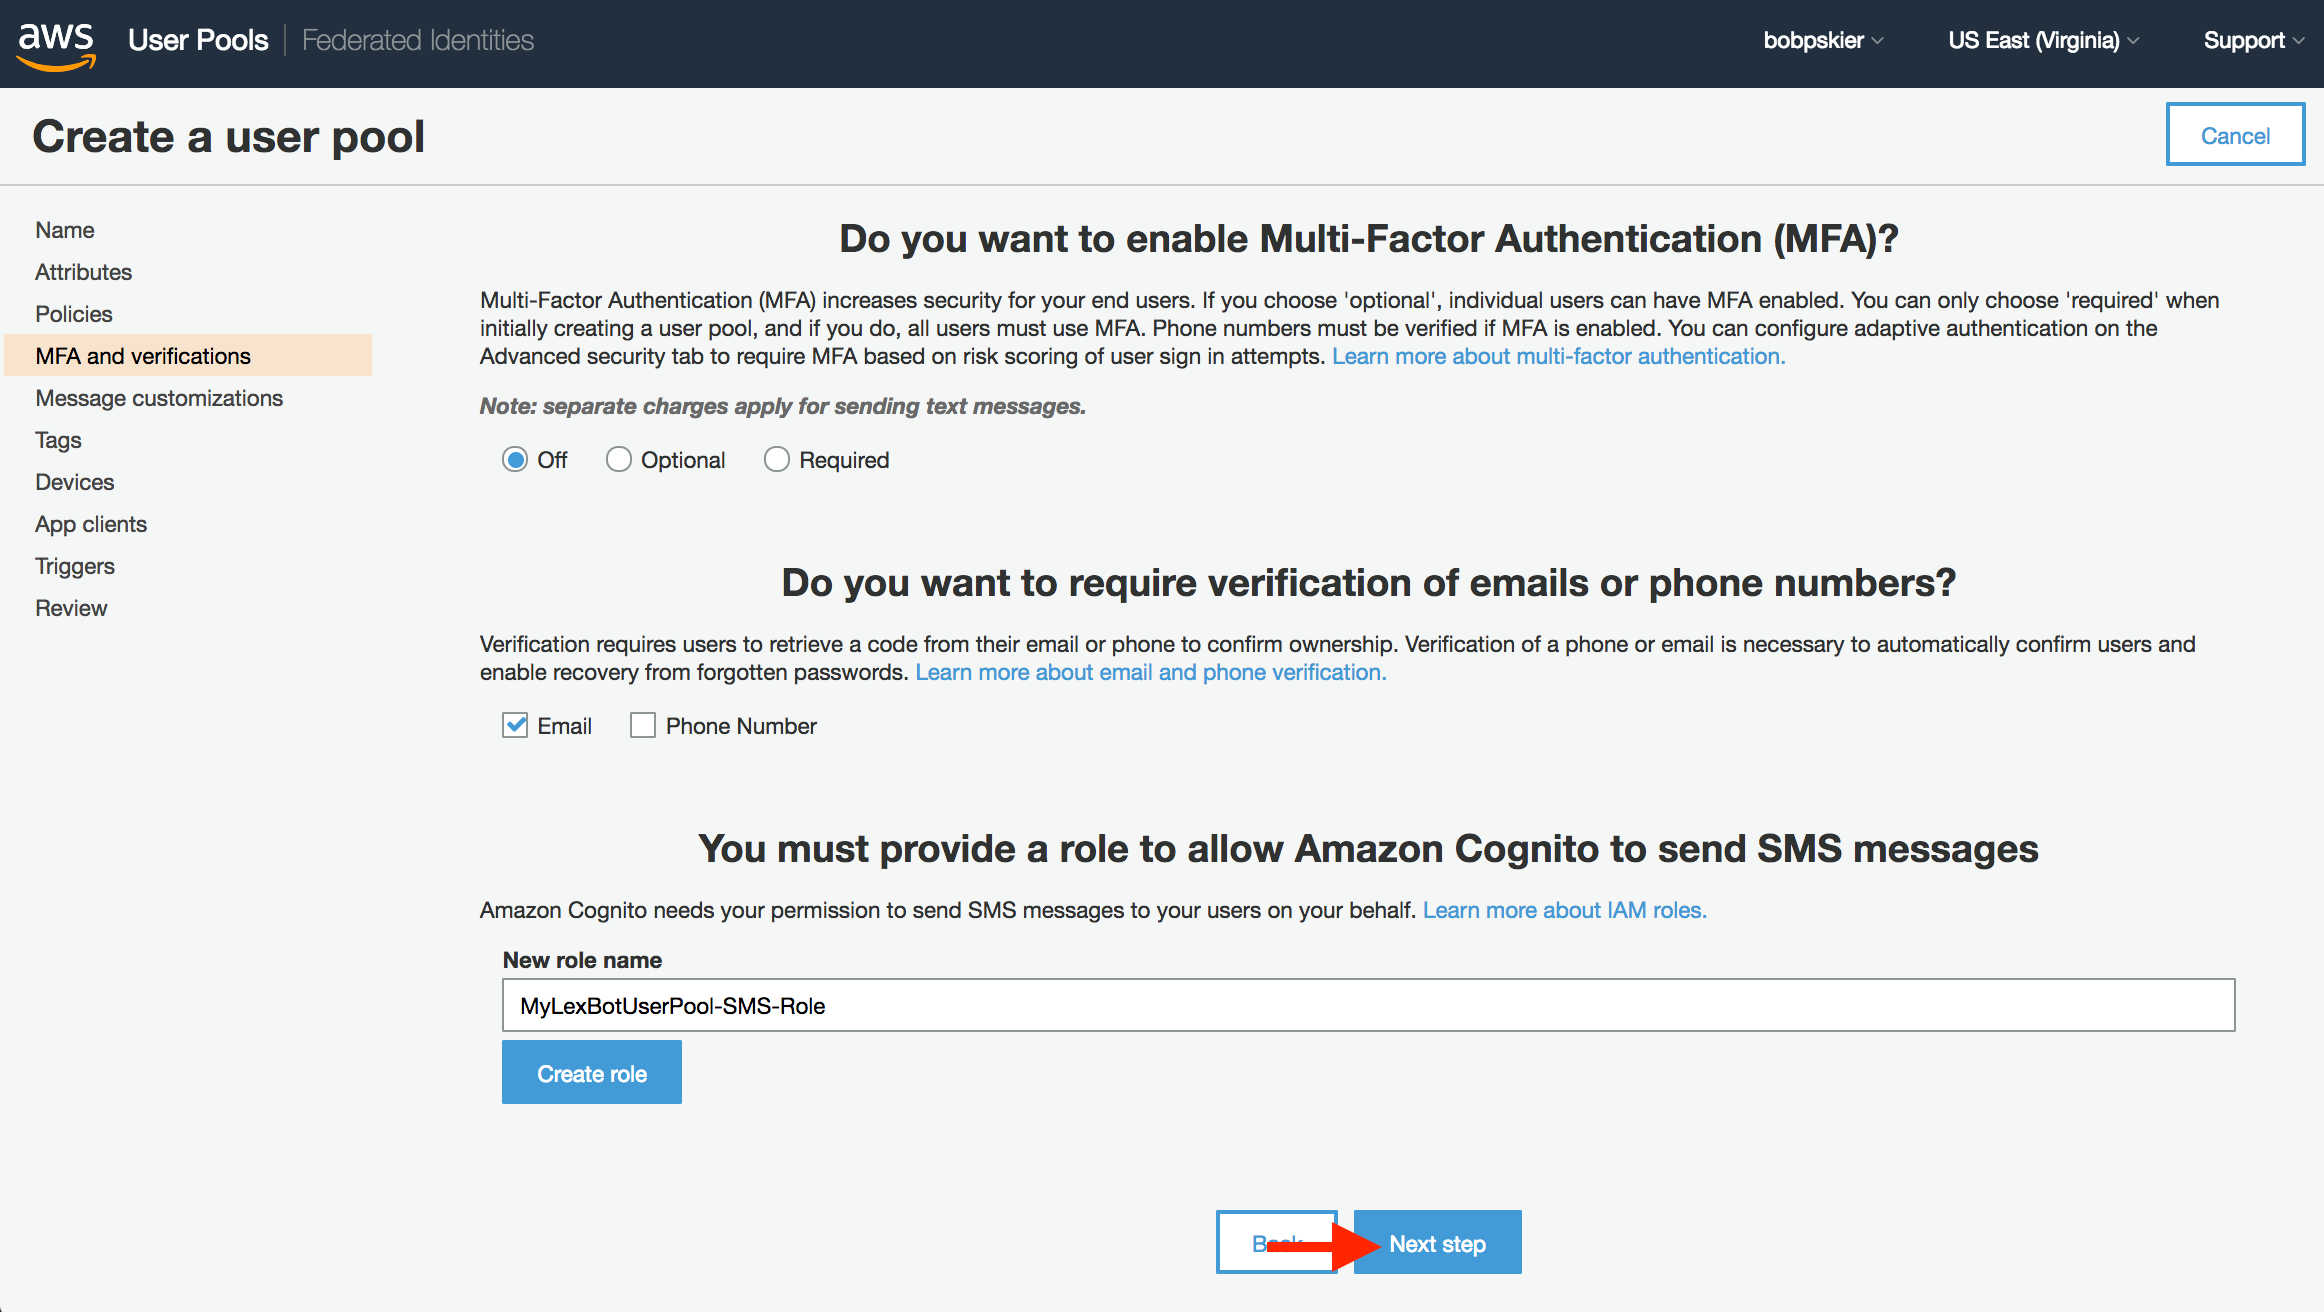Select MFA and verifications in sidebar
2324x1312 pixels.
(x=188, y=356)
